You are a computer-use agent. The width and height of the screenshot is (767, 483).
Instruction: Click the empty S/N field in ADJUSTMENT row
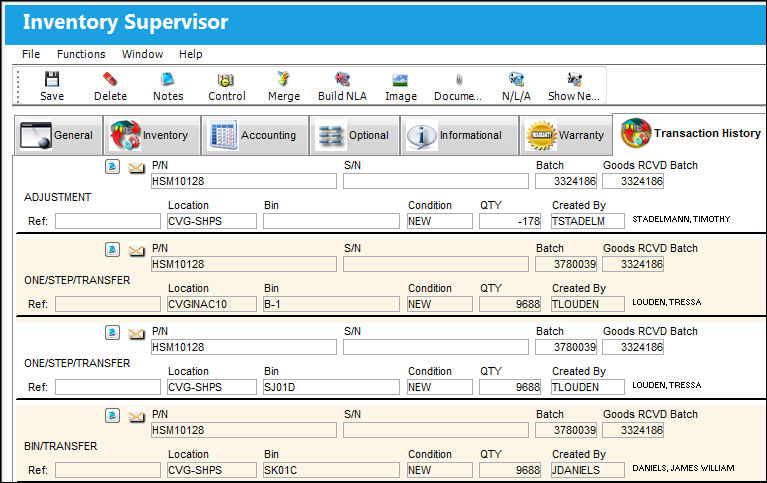(436, 182)
